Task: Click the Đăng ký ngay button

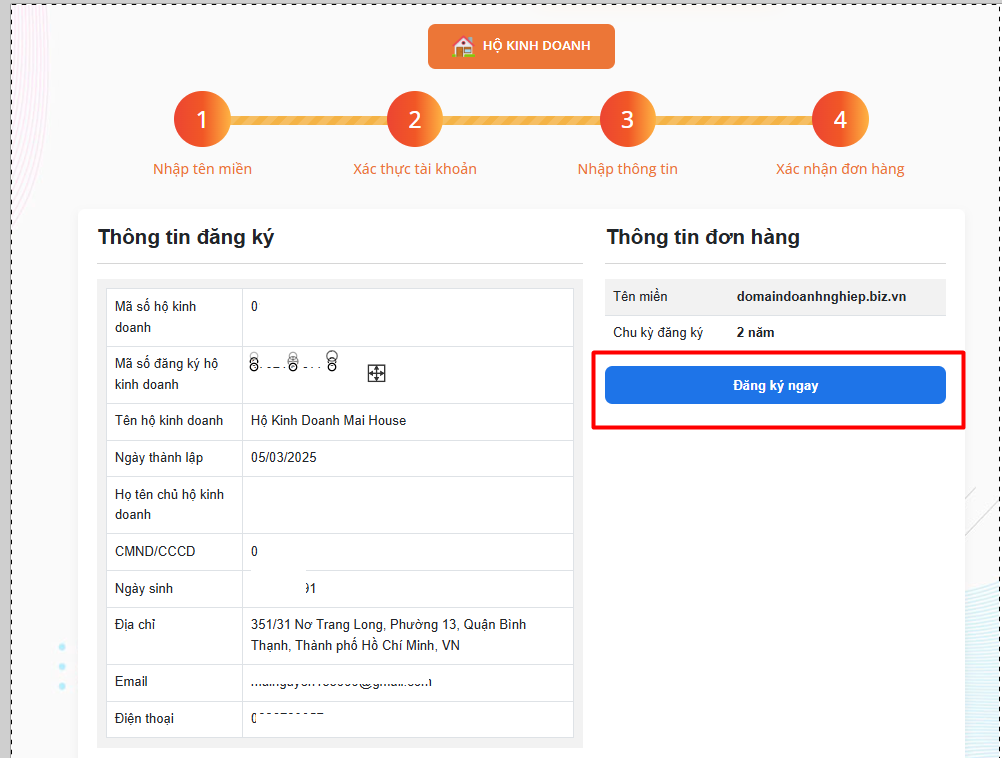Action: [x=775, y=385]
